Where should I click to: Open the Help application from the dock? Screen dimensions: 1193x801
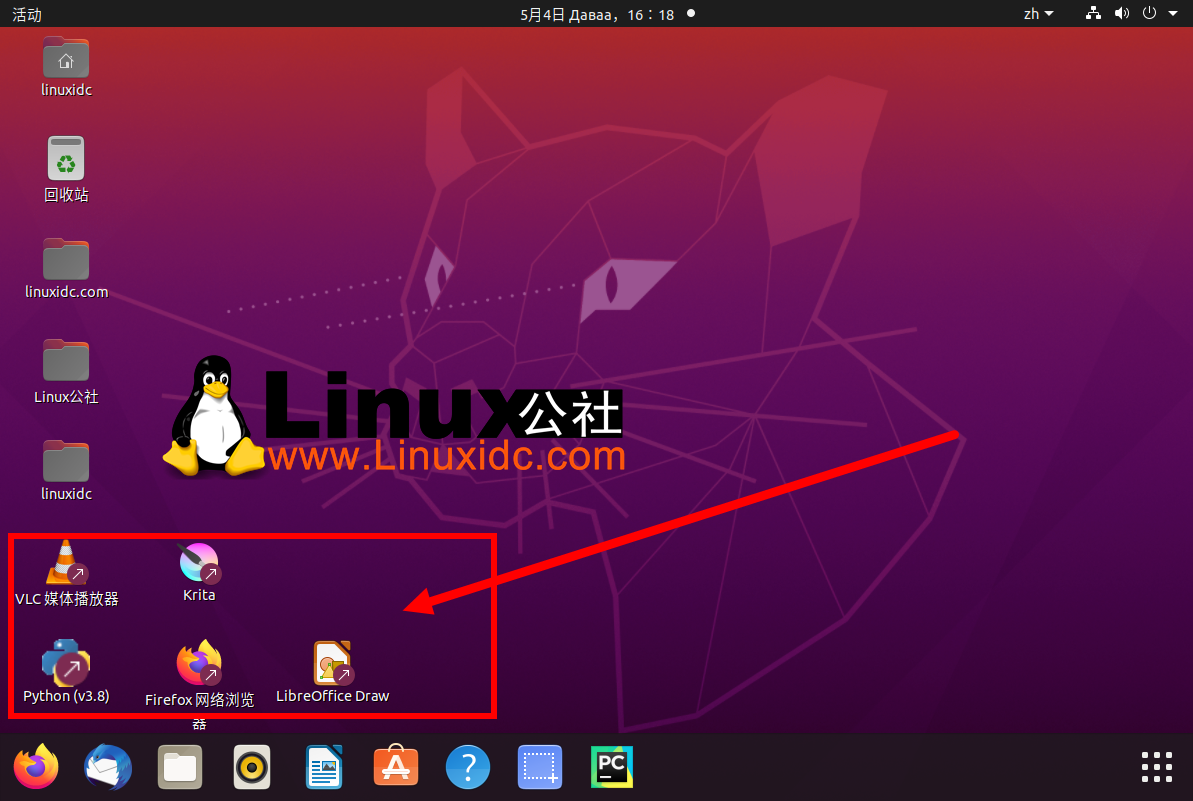coord(467,767)
